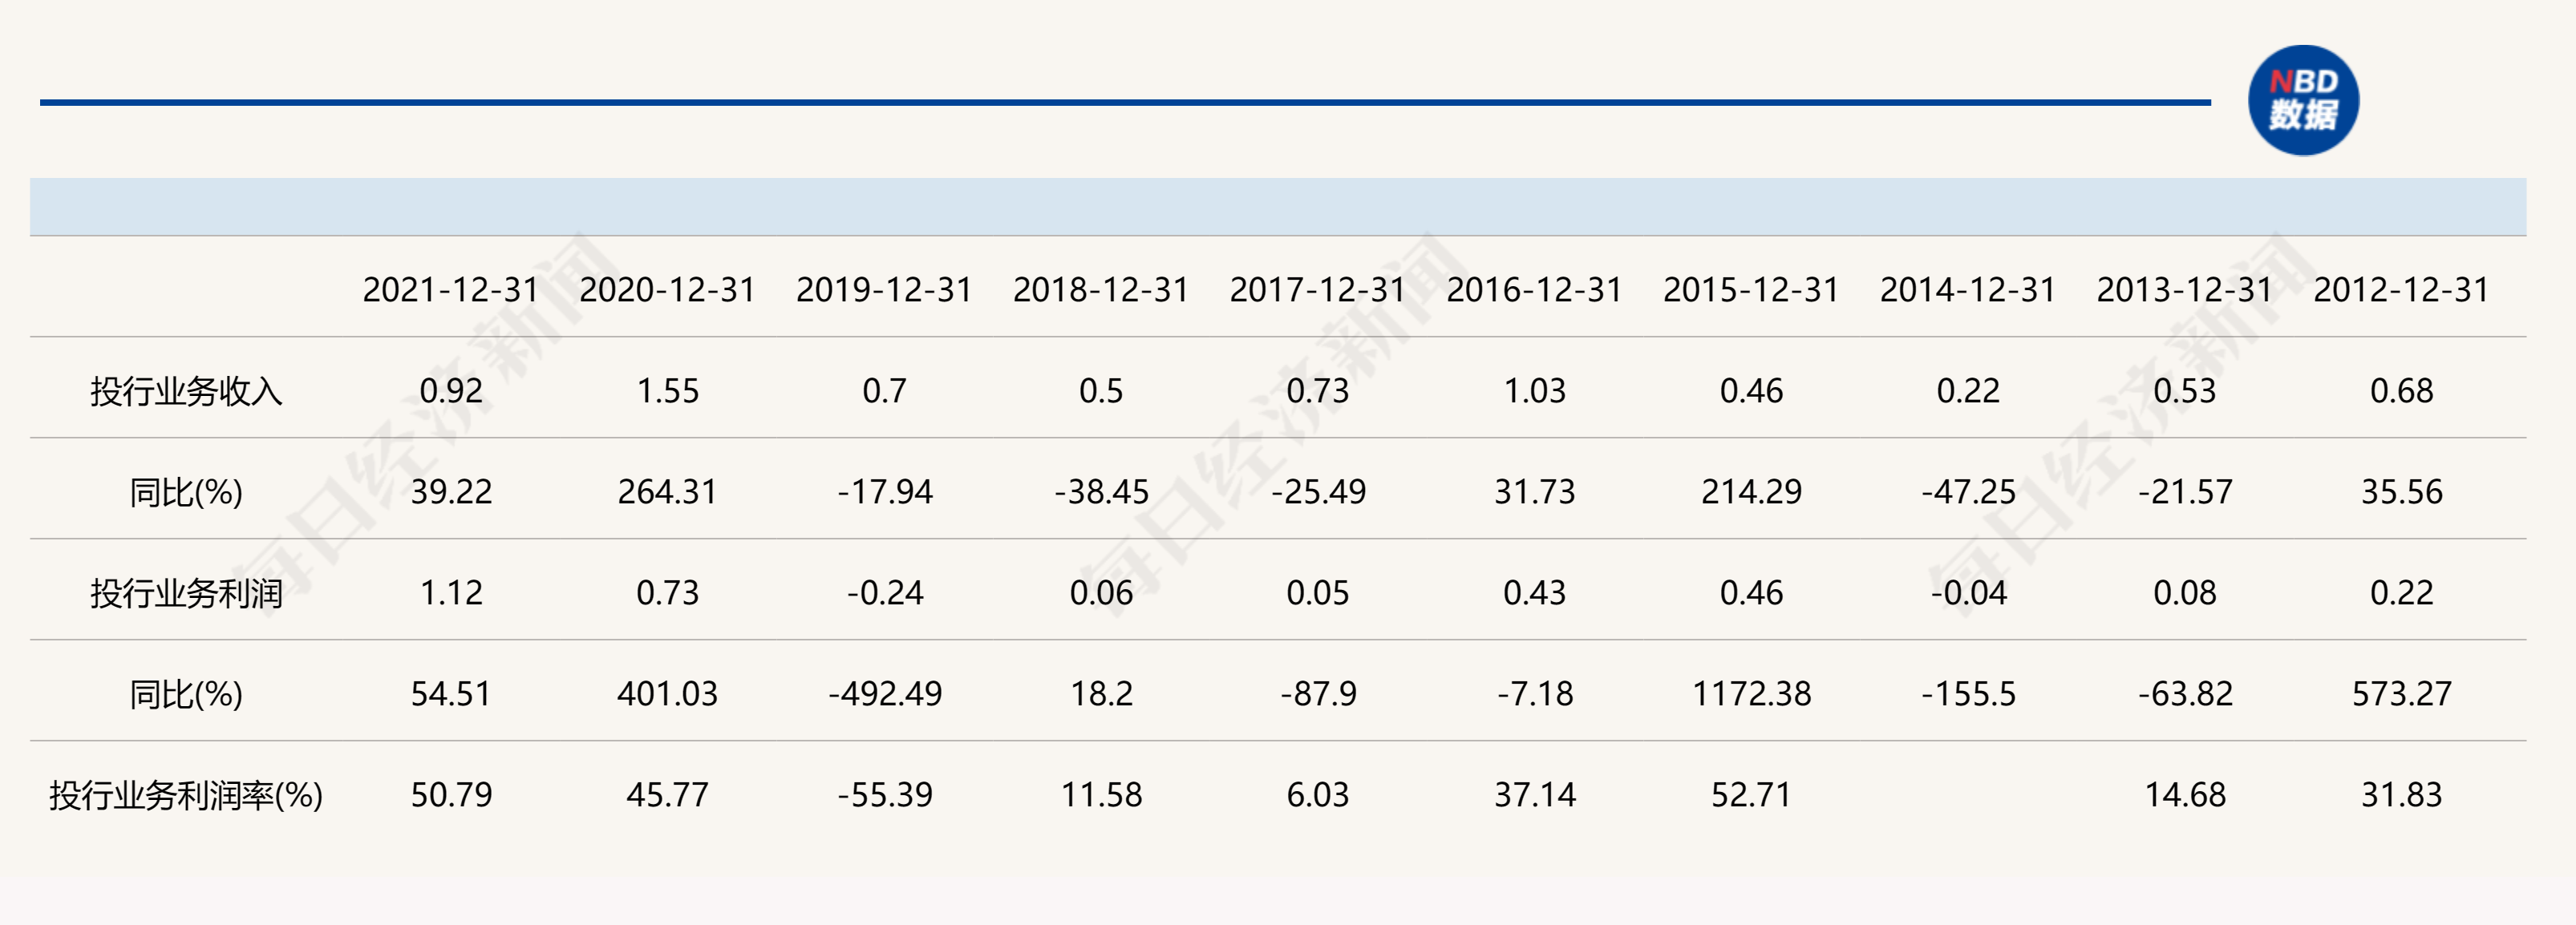Click the 同比(%) label below 投行业务收入

(x=187, y=492)
